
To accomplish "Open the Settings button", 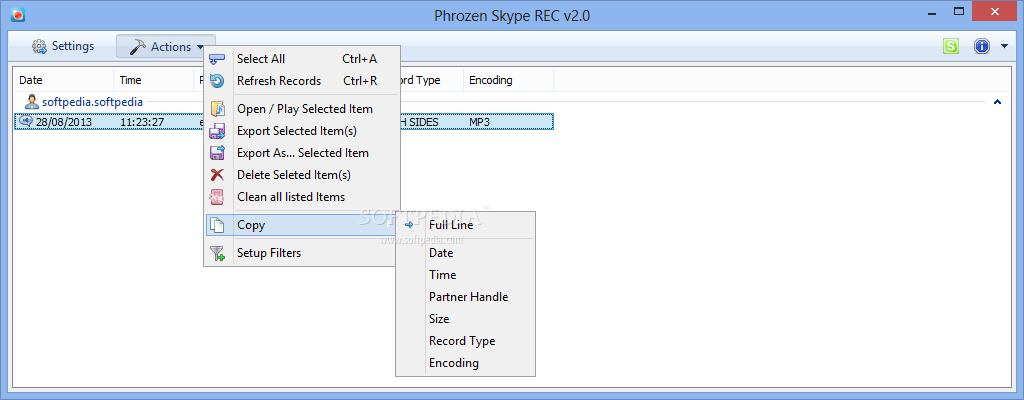I will pyautogui.click(x=63, y=46).
